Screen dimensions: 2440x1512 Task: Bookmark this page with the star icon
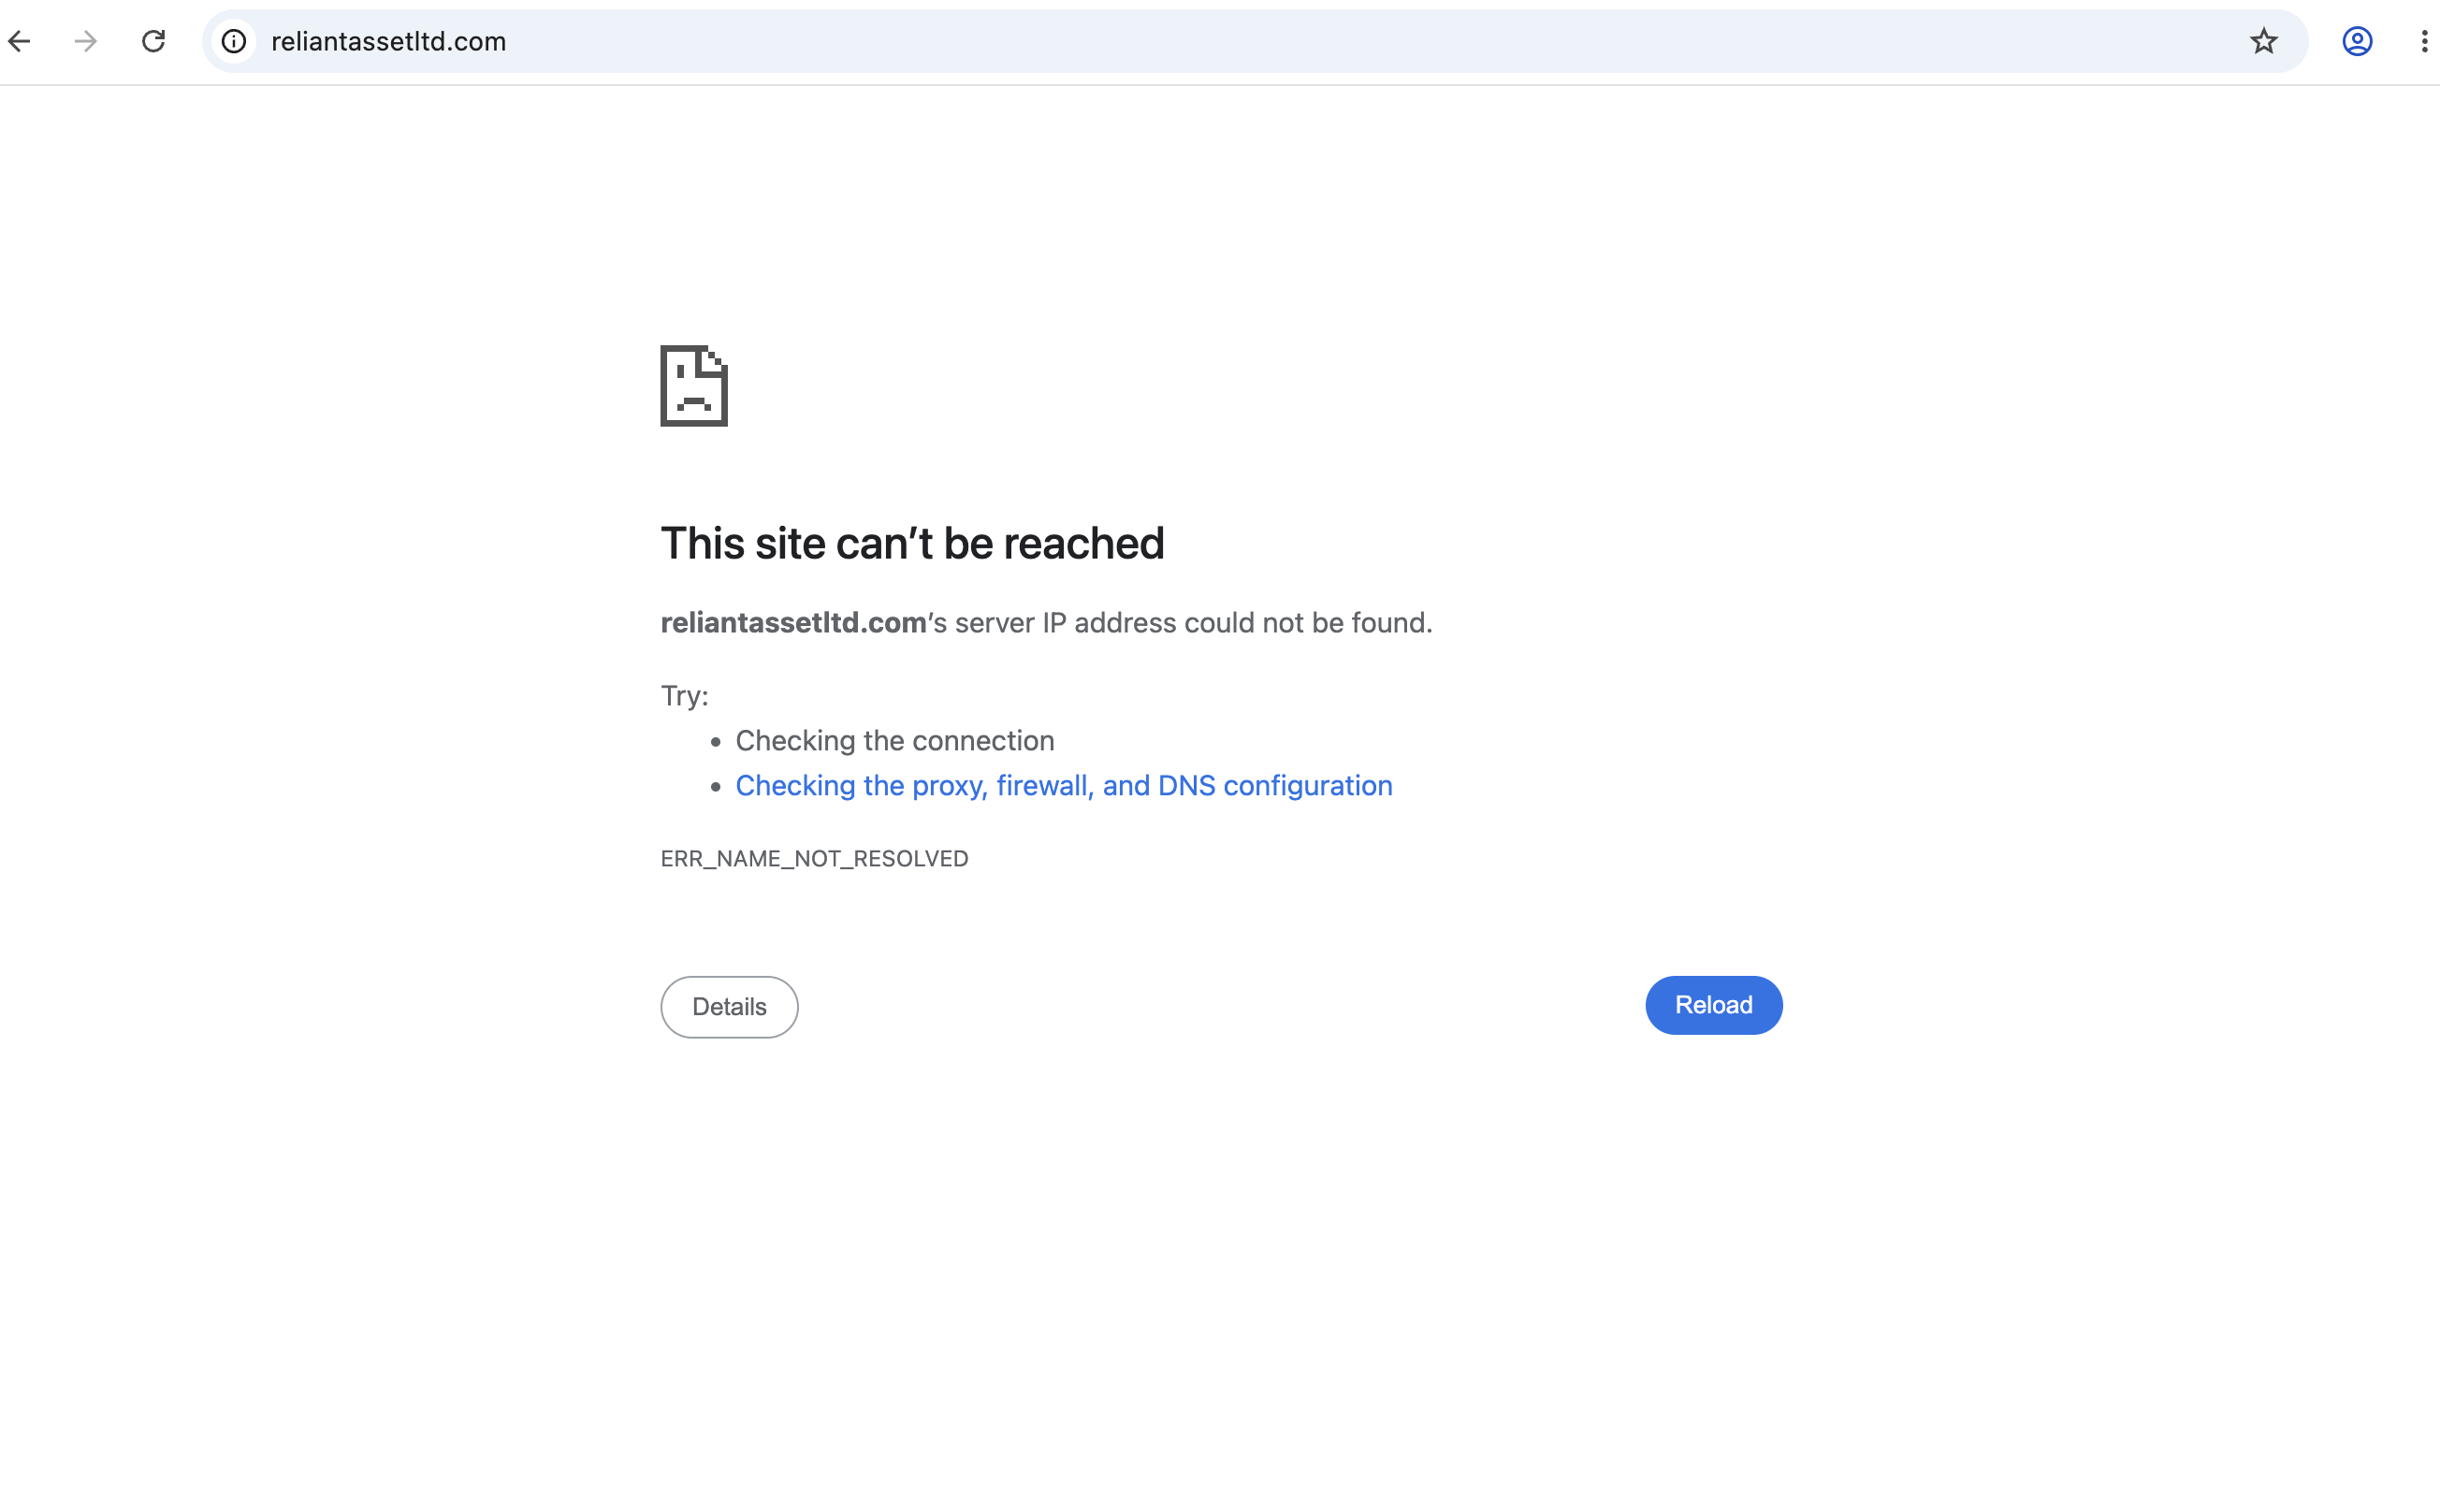[2263, 41]
